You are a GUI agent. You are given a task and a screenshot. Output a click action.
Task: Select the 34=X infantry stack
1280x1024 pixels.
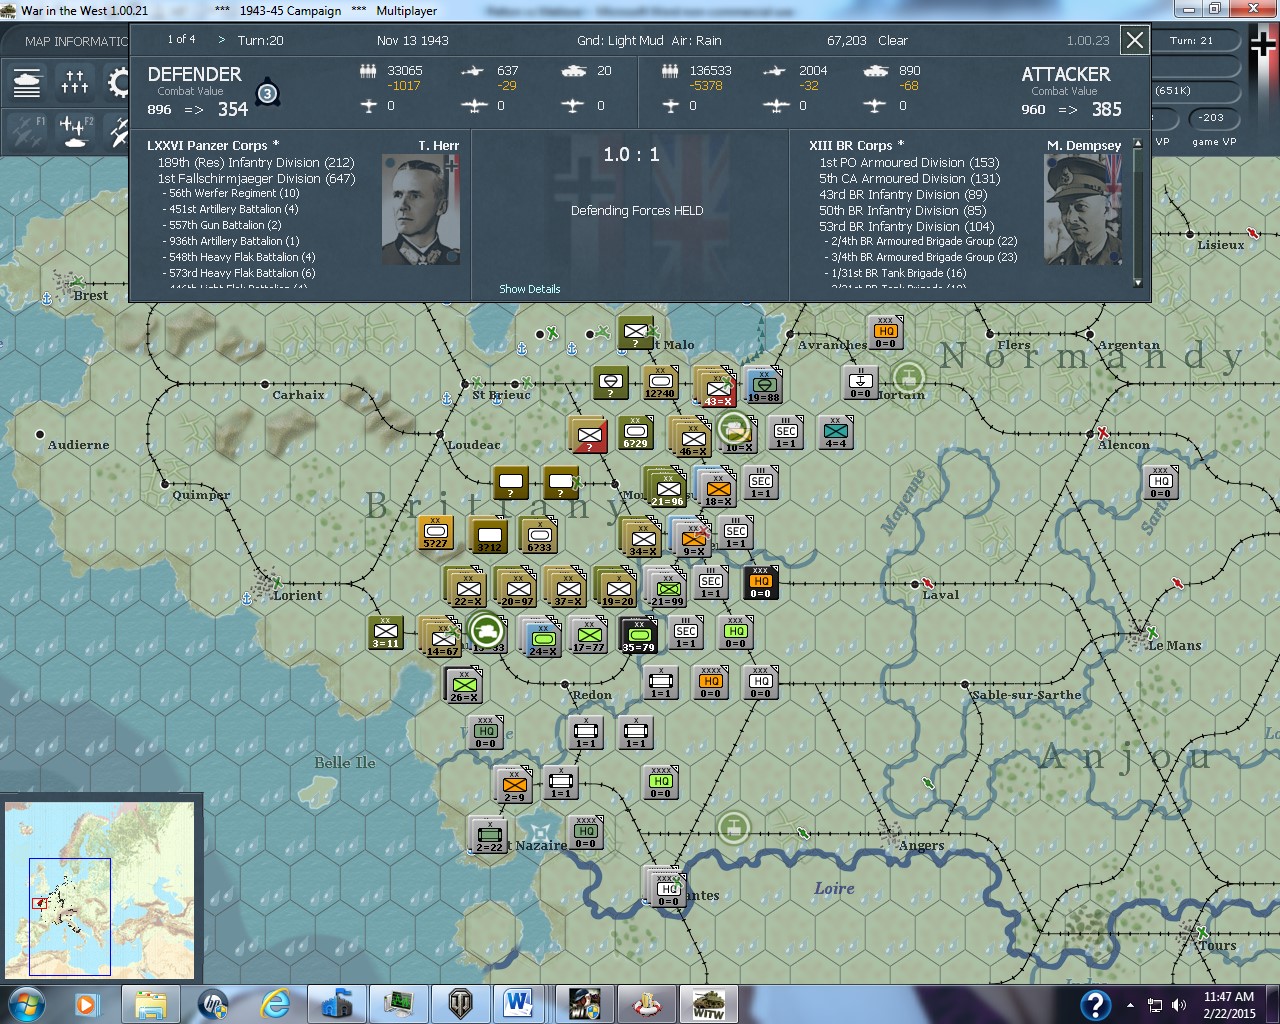click(x=642, y=539)
